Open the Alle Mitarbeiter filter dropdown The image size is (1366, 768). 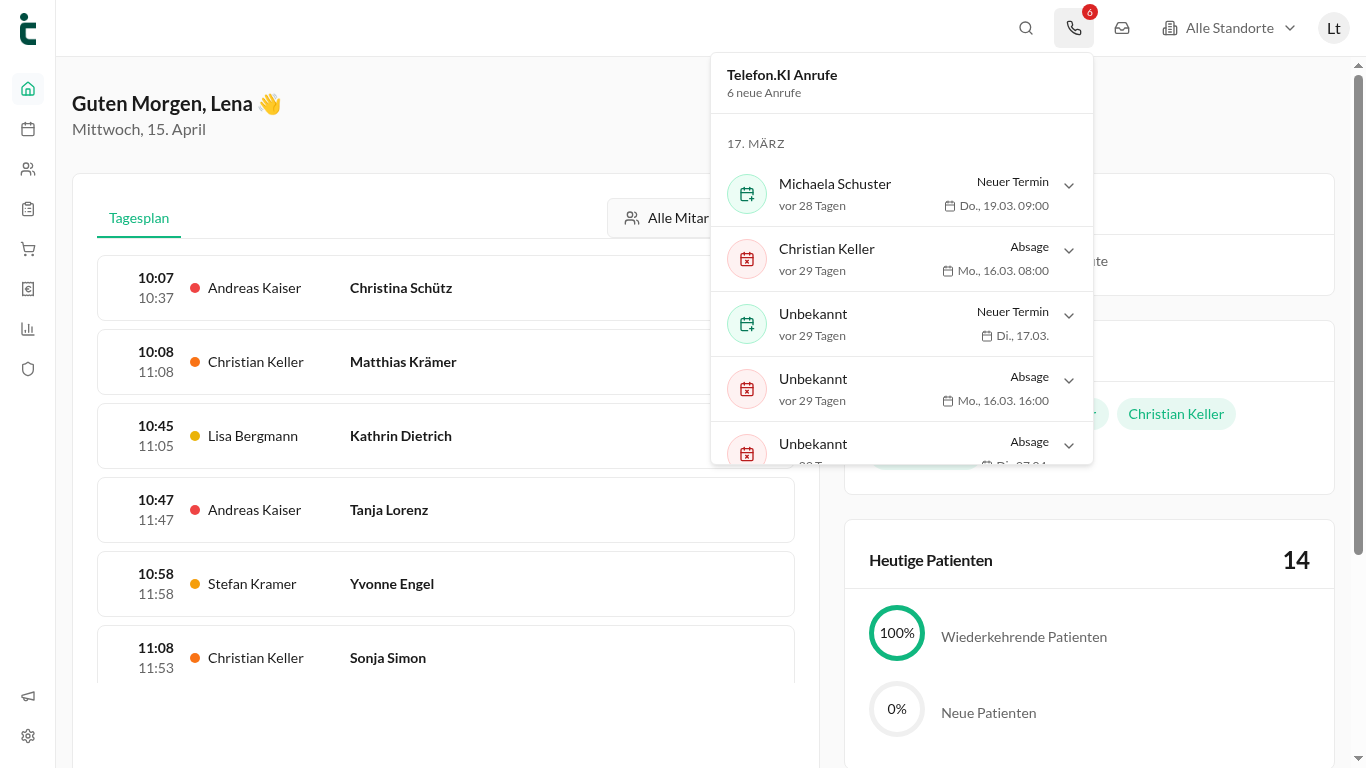(x=664, y=218)
